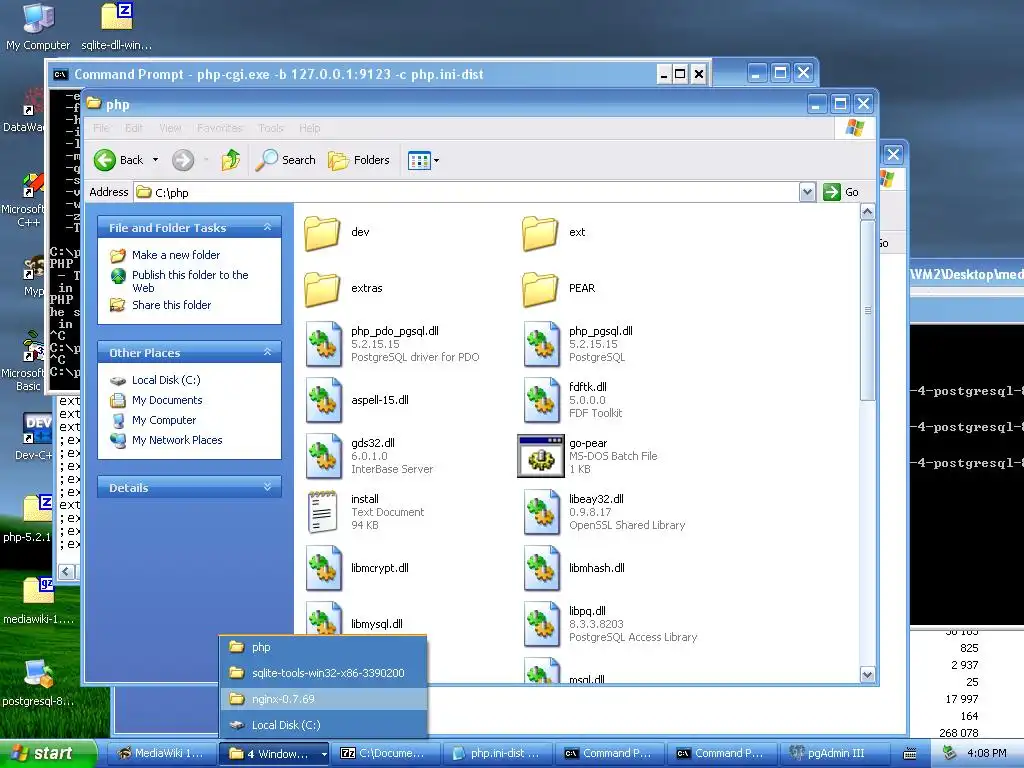The width and height of the screenshot is (1024, 768).
Task: Switch to php.ini-dist taskbar button
Action: [x=499, y=753]
